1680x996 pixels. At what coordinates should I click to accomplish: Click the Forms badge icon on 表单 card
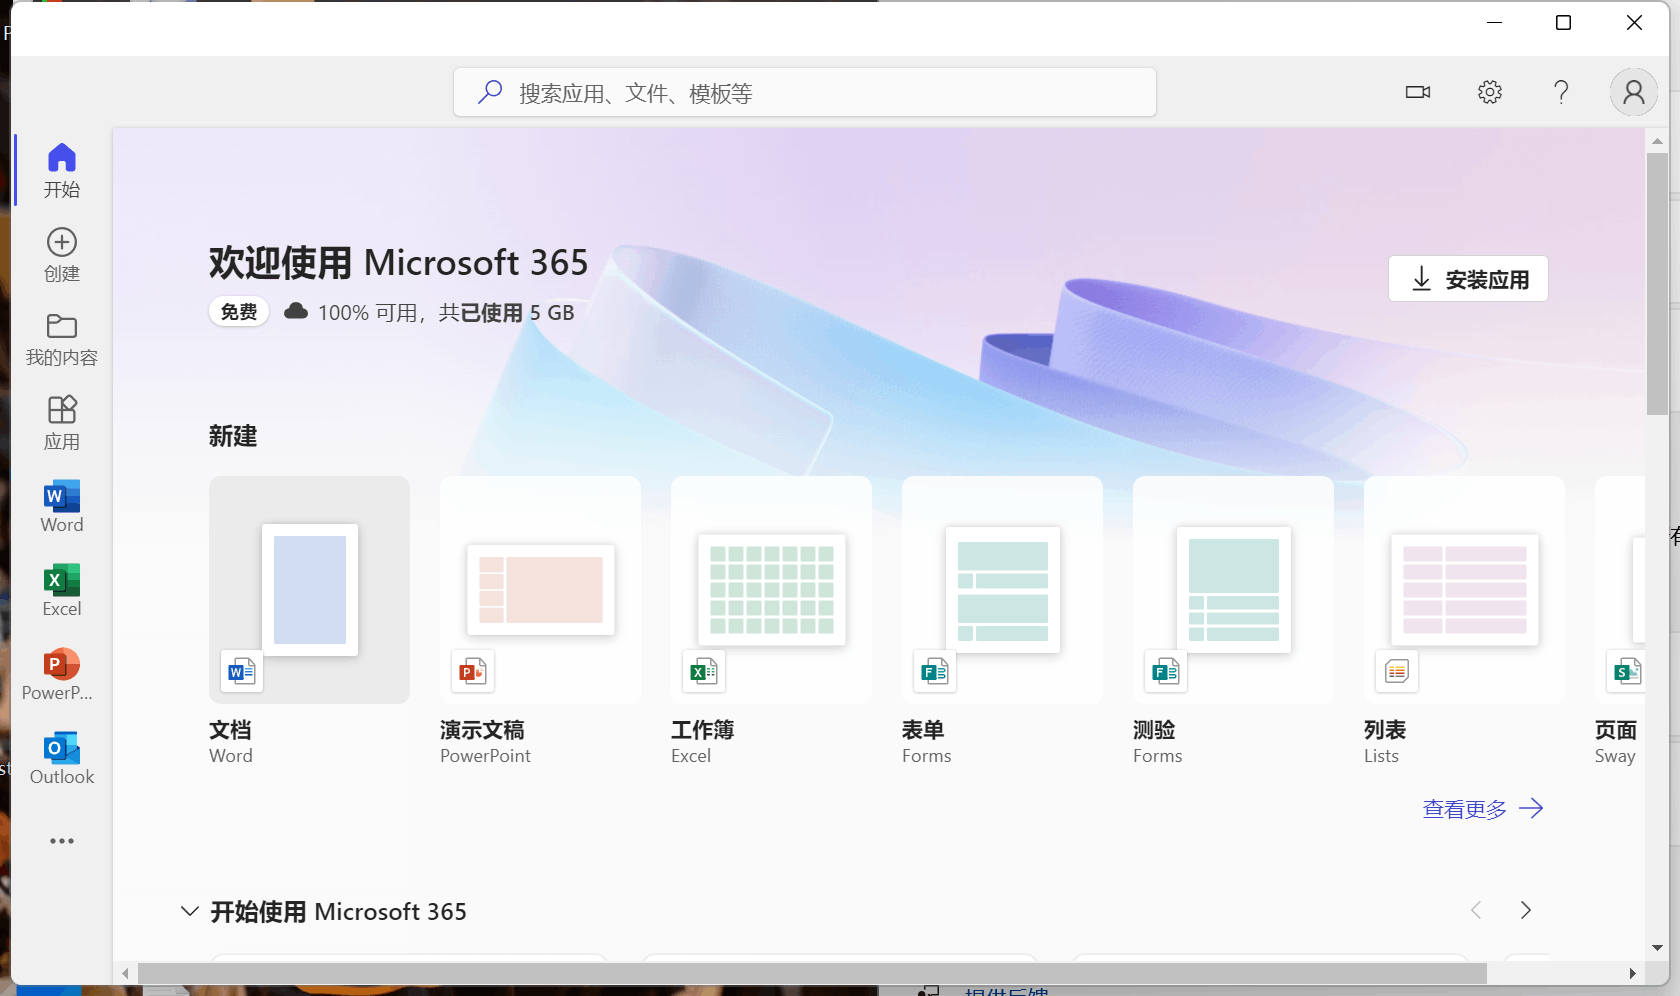coord(934,672)
